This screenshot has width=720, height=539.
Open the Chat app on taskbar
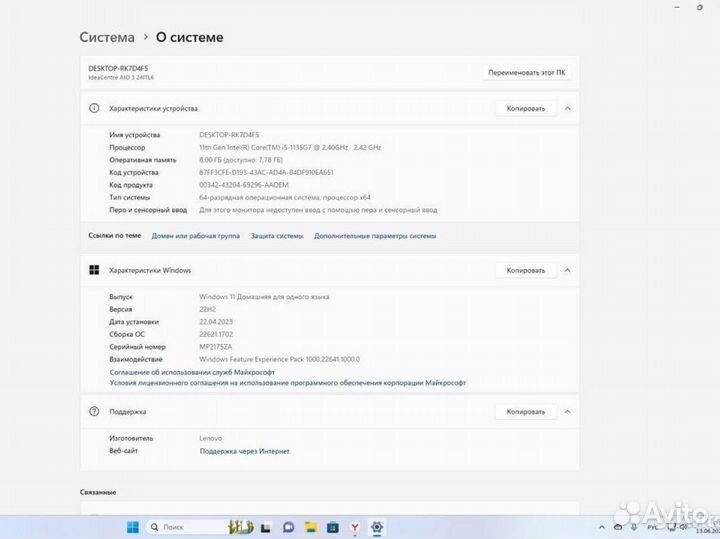point(288,527)
